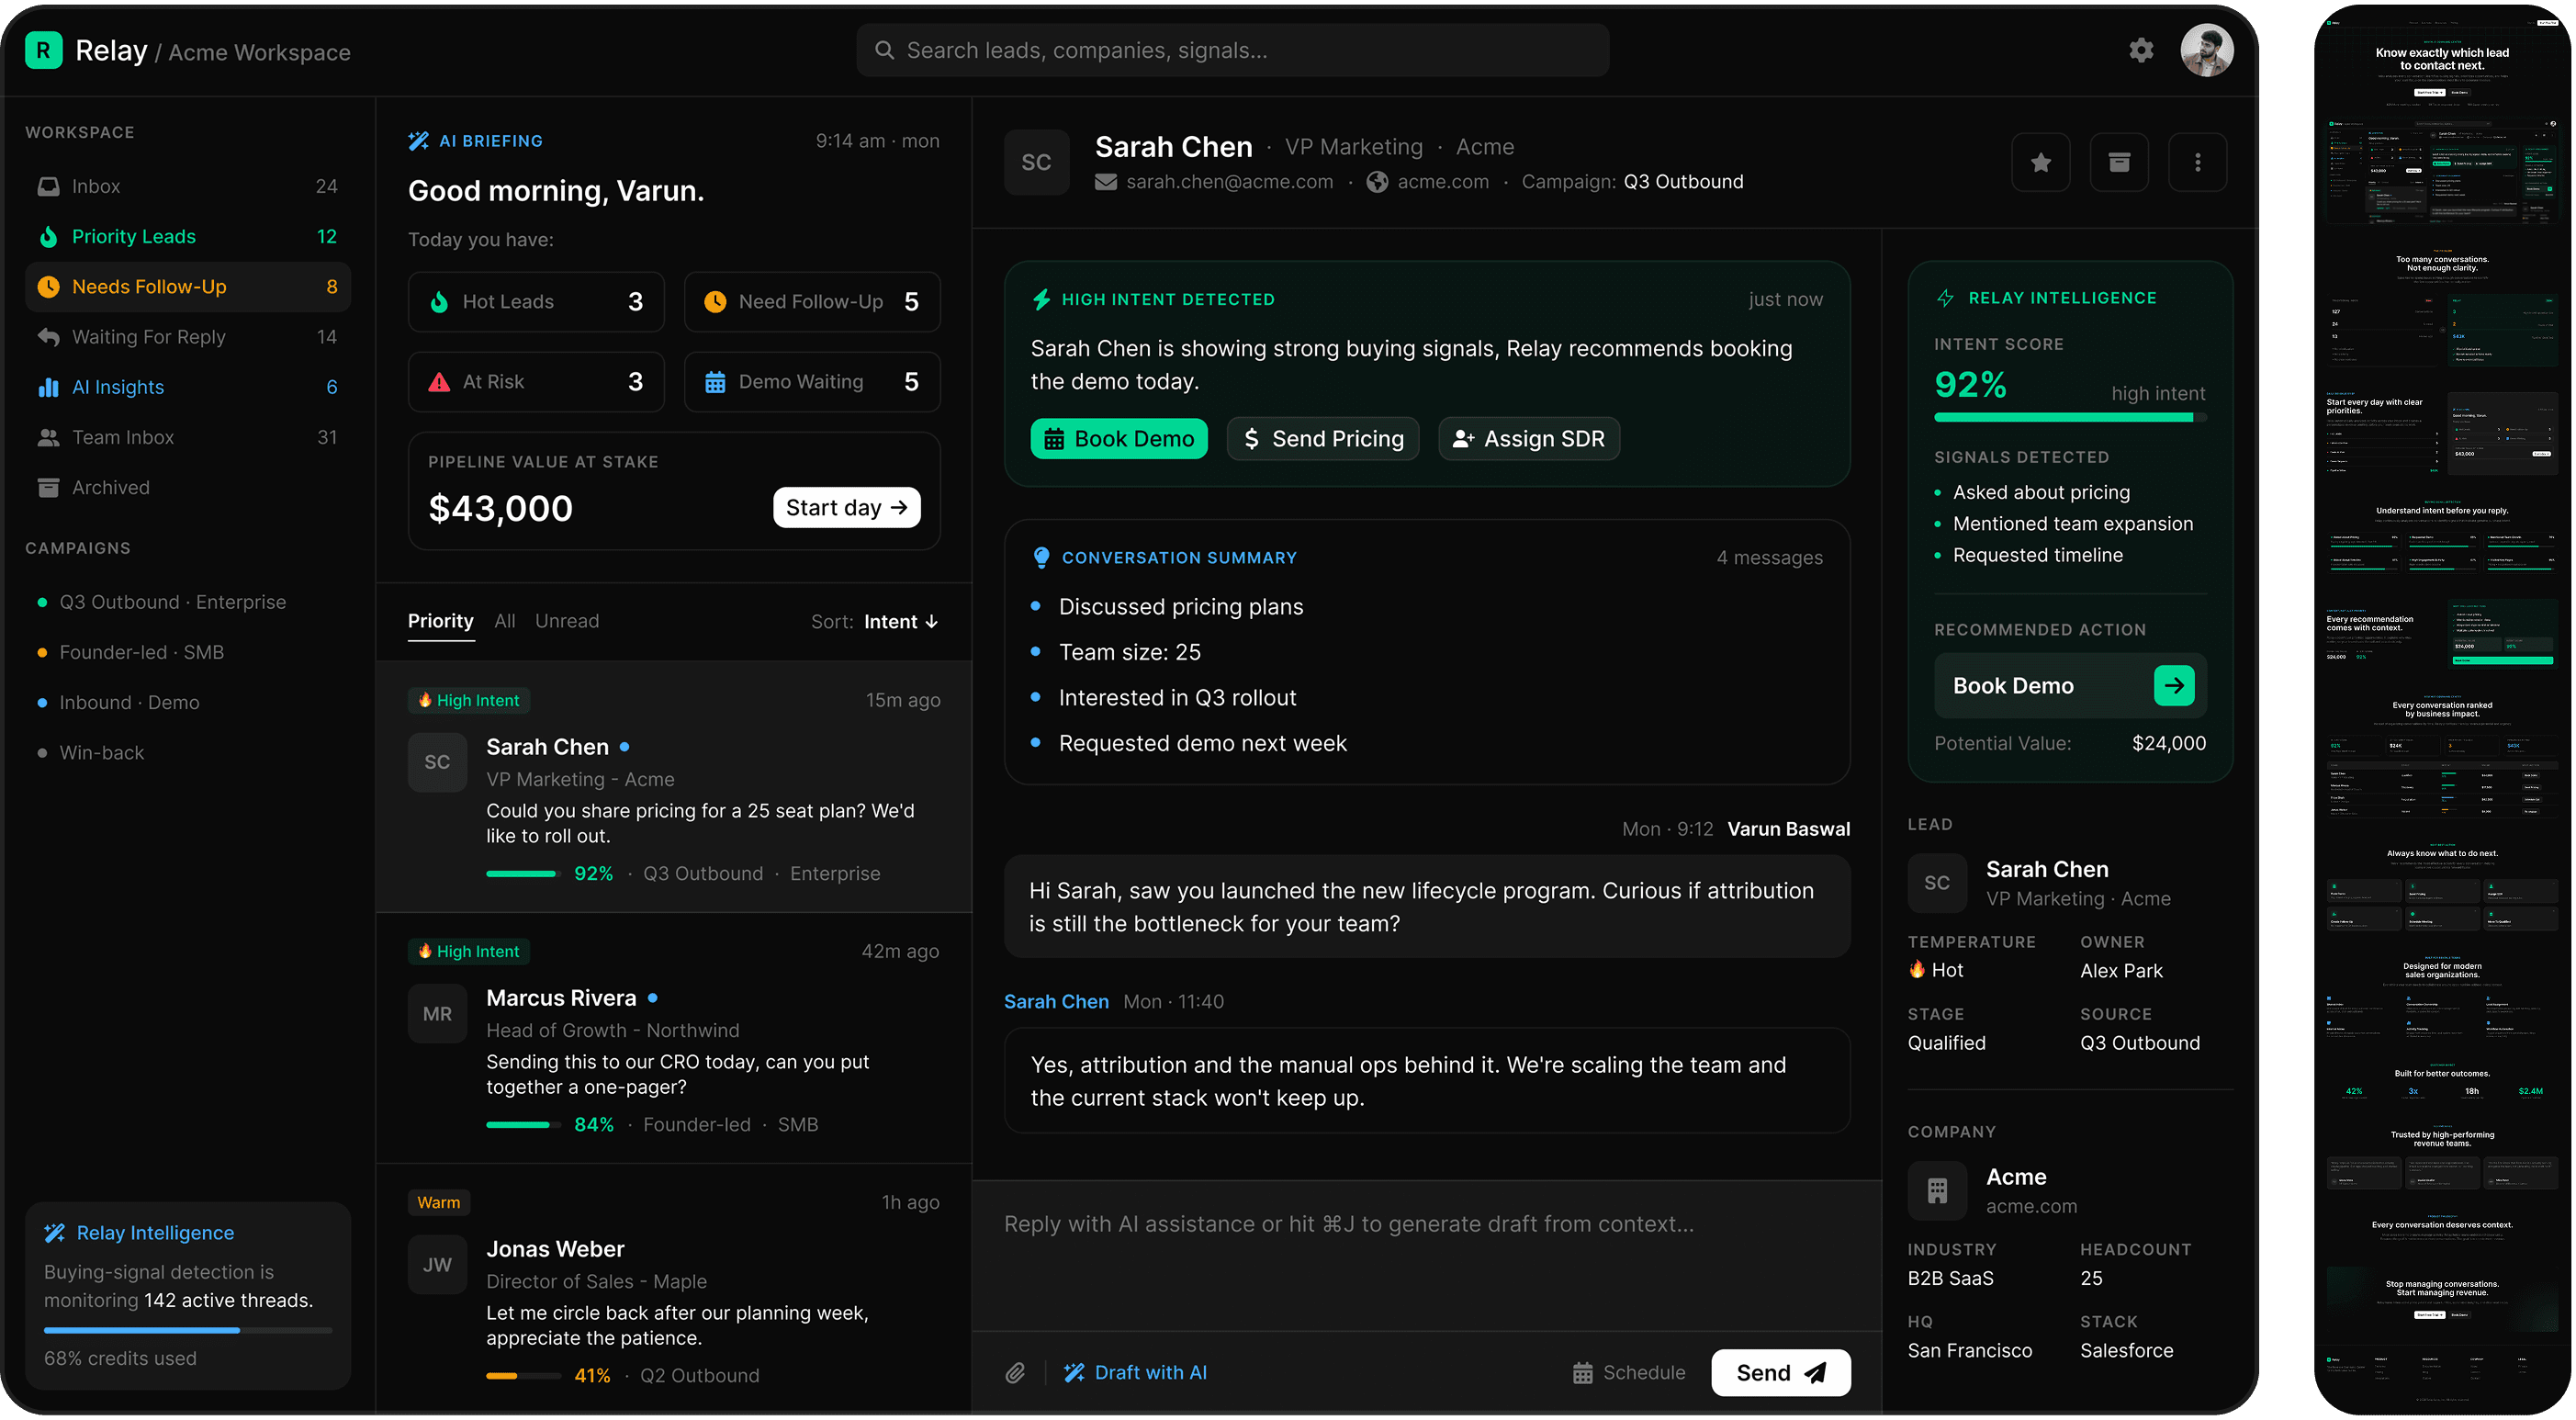
Task: Click the Relay logo icon
Action: pos(43,50)
